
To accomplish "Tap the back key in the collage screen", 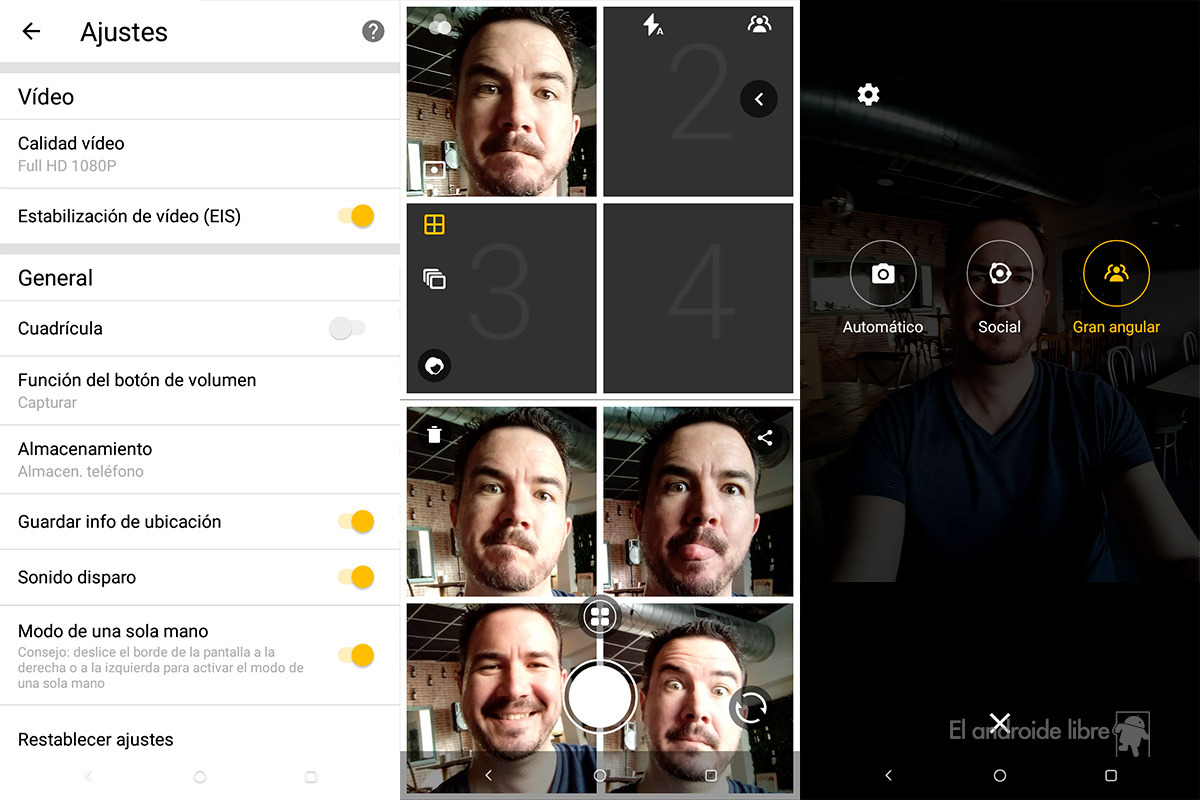I will pos(488,775).
